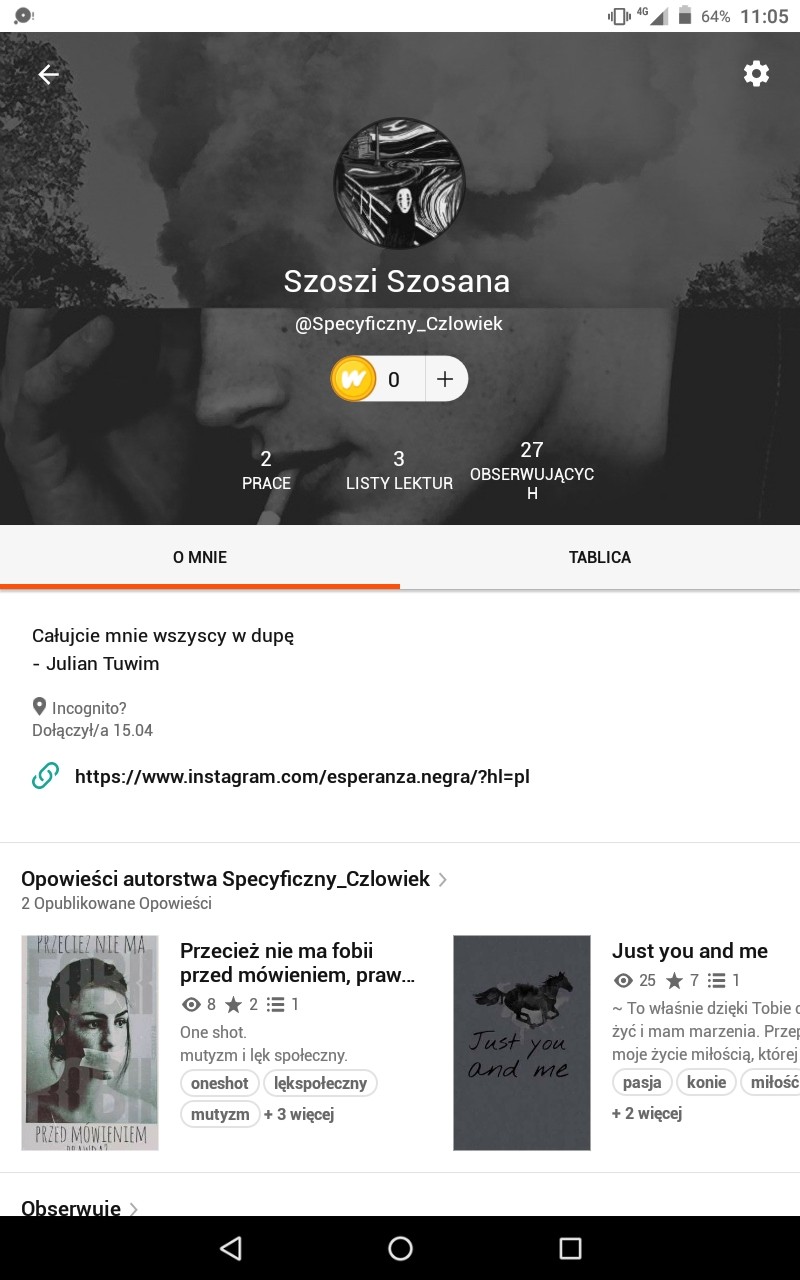800x1280 pixels.
Task: Tap the 'oneshot' tag
Action: point(220,1083)
